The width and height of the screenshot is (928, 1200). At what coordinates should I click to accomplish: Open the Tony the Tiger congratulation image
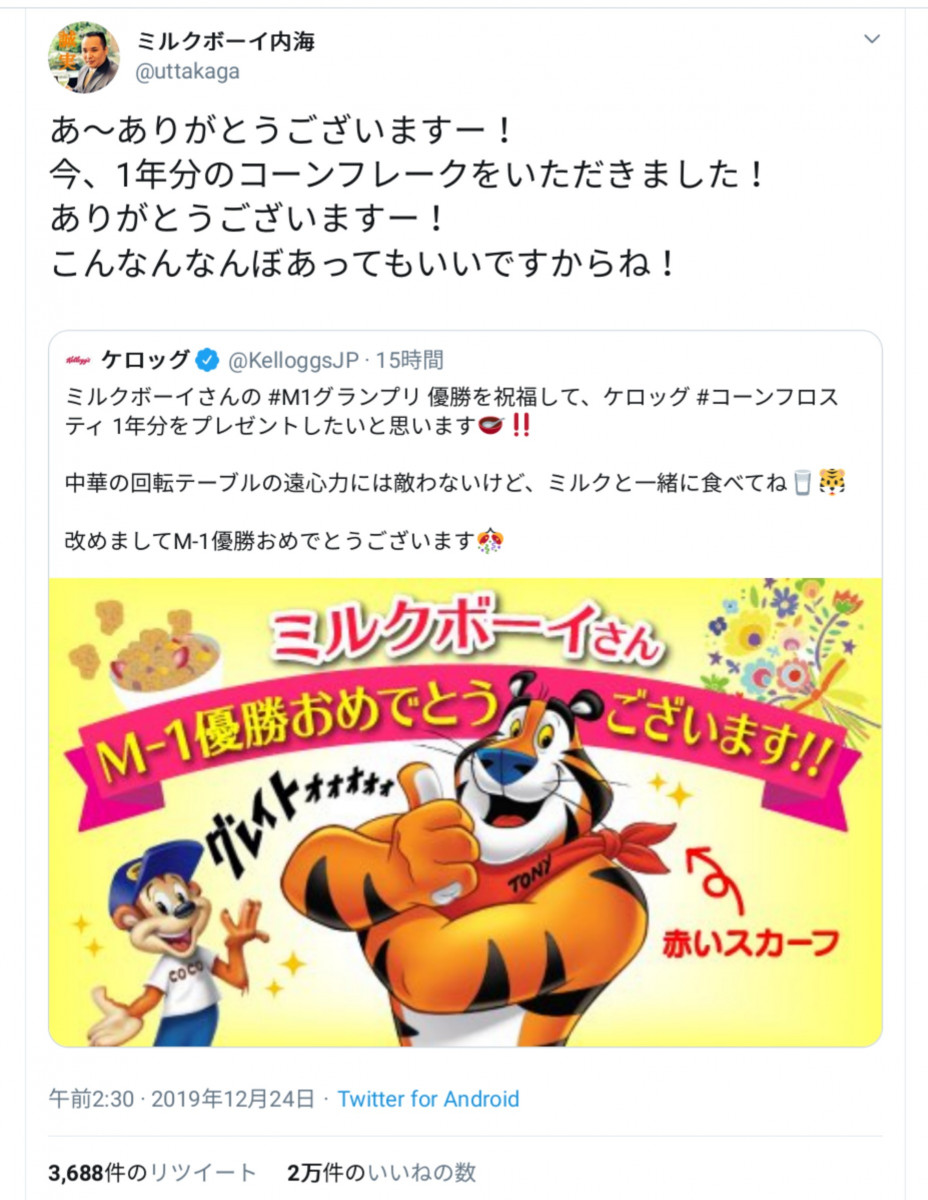(466, 812)
